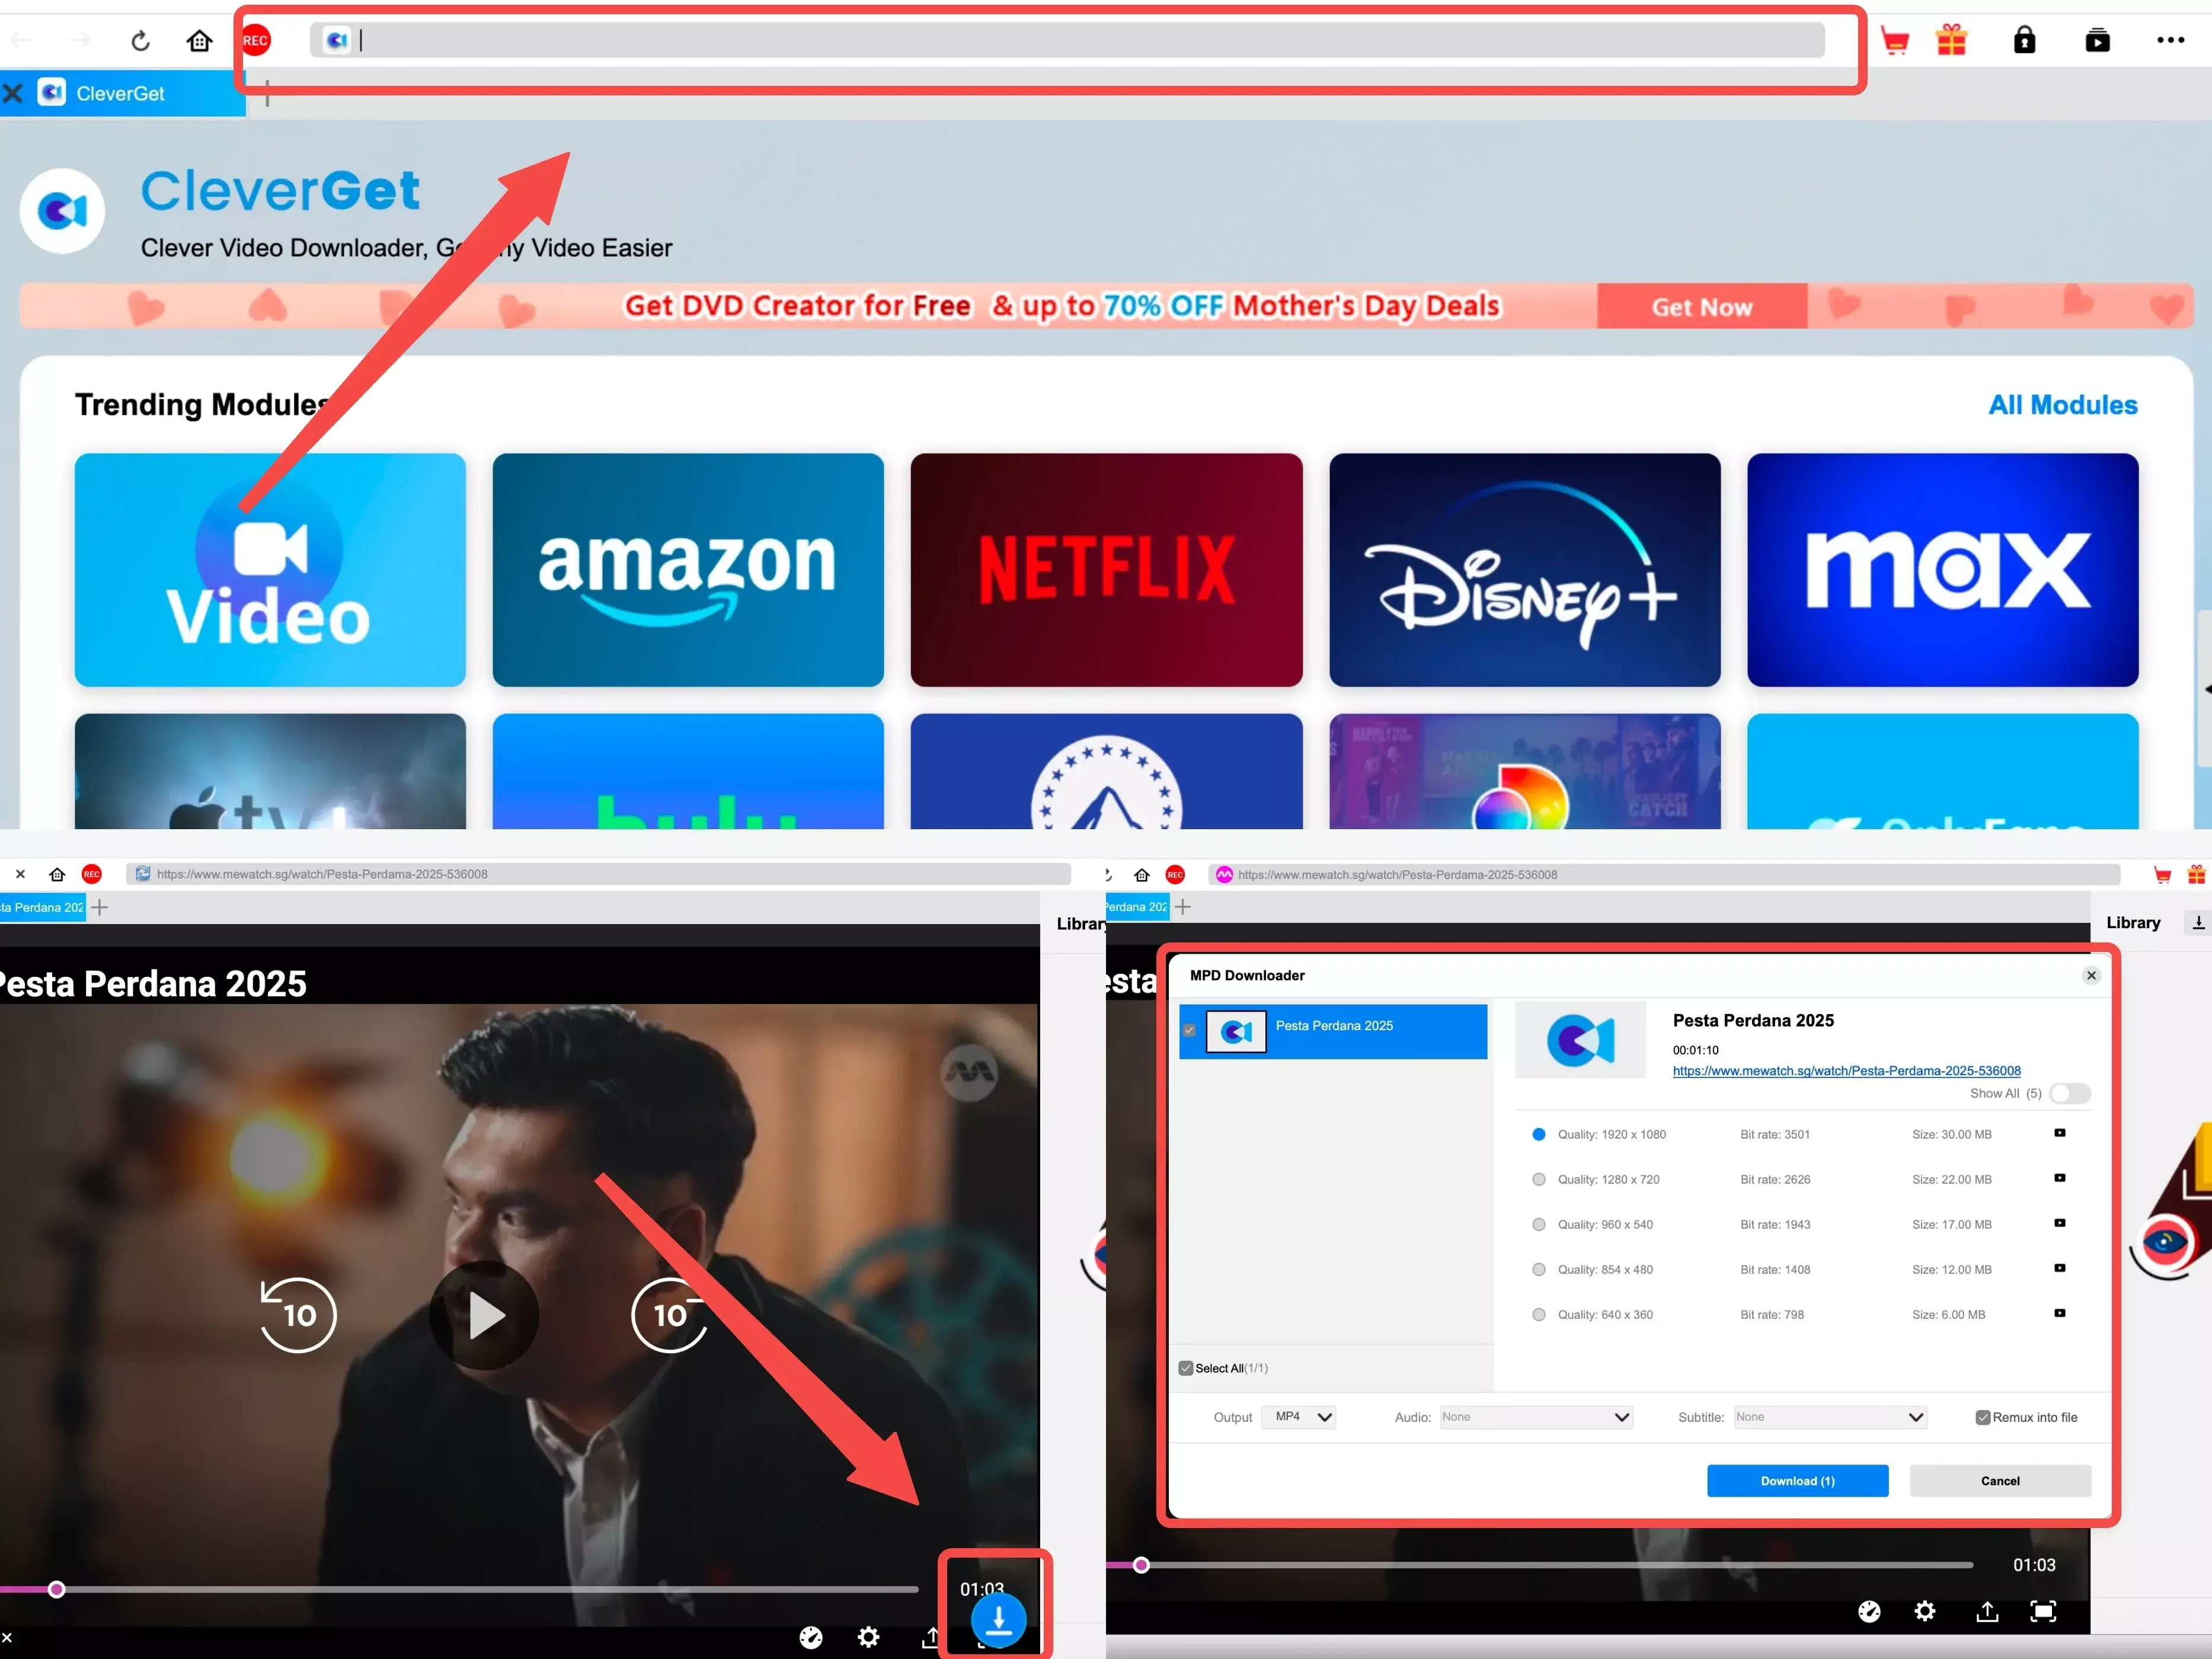Add new tab in bottom-right window

coord(1183,907)
